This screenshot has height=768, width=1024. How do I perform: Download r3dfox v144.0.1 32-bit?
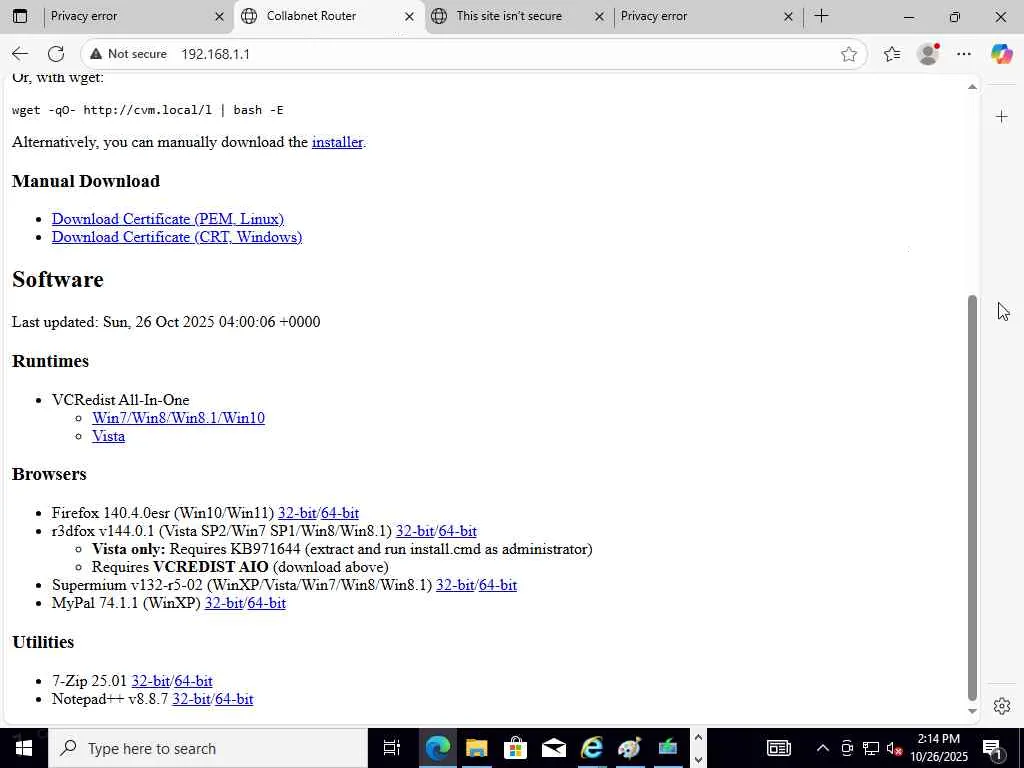pyautogui.click(x=415, y=532)
